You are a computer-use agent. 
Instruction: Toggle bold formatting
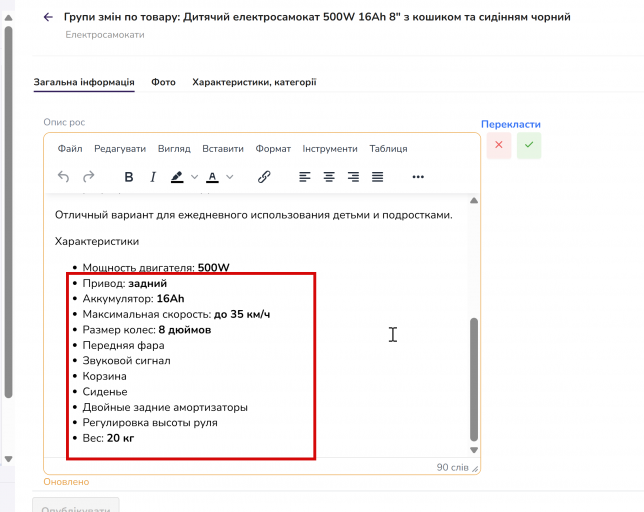pyautogui.click(x=129, y=177)
